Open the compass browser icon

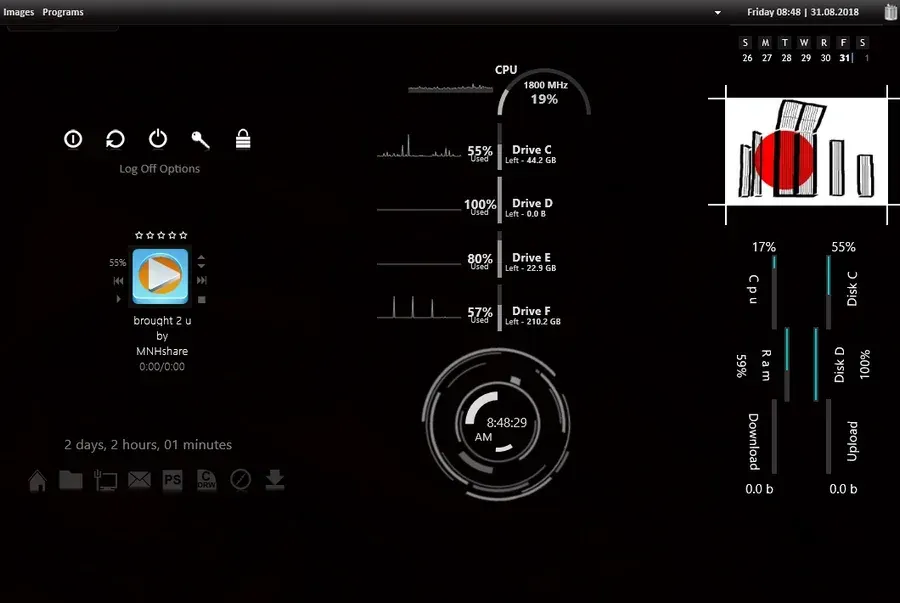coord(240,480)
